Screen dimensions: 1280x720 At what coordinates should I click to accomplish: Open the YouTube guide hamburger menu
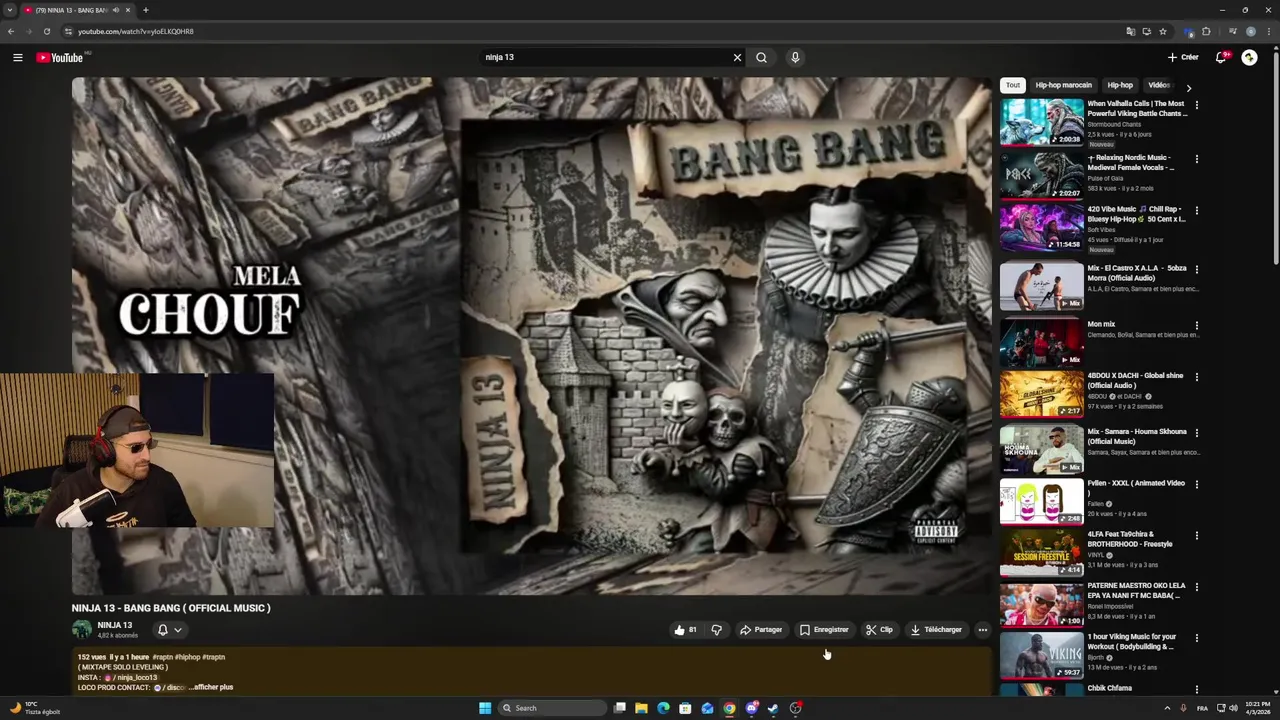17,57
